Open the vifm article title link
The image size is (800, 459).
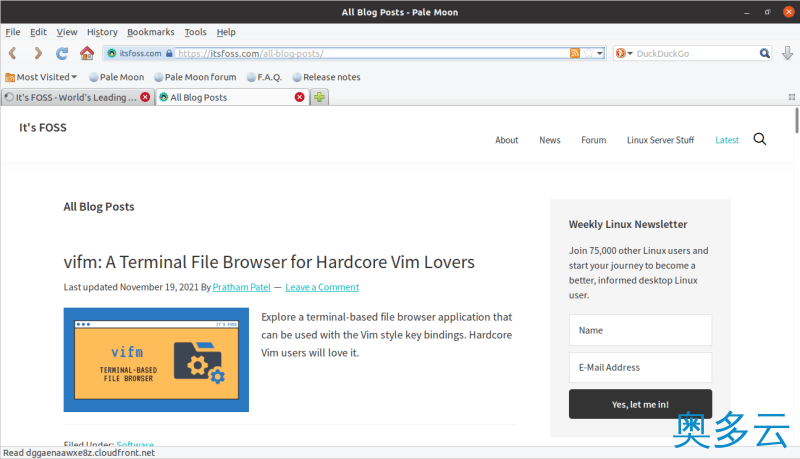269,262
